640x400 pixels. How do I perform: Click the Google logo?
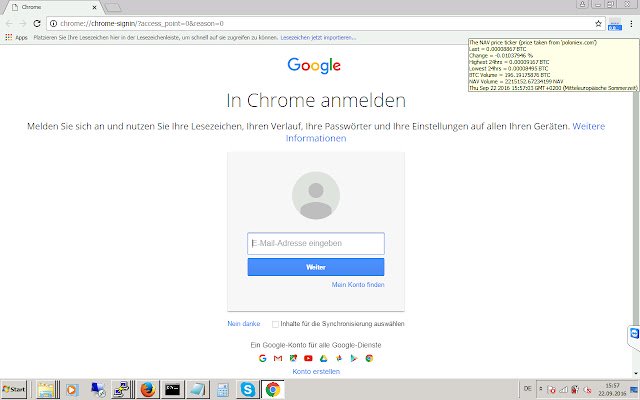pos(314,65)
